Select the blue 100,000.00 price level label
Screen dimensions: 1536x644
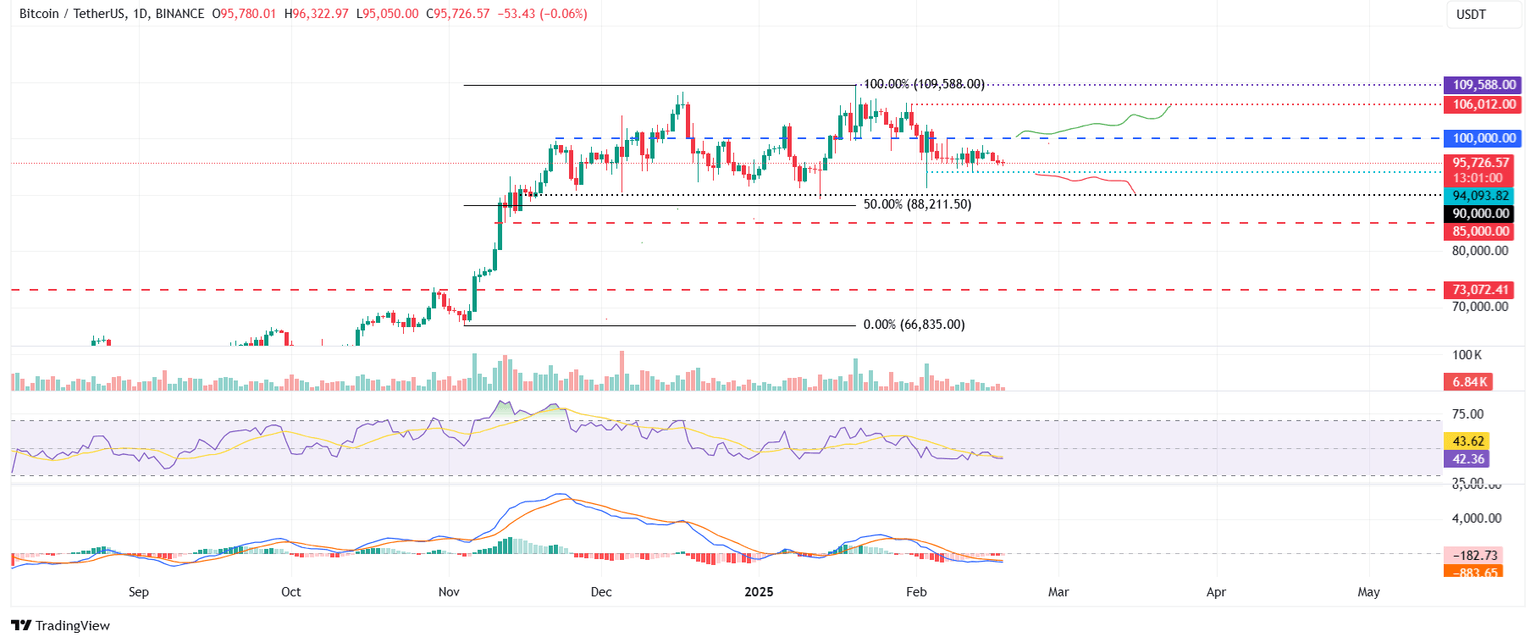click(1481, 138)
